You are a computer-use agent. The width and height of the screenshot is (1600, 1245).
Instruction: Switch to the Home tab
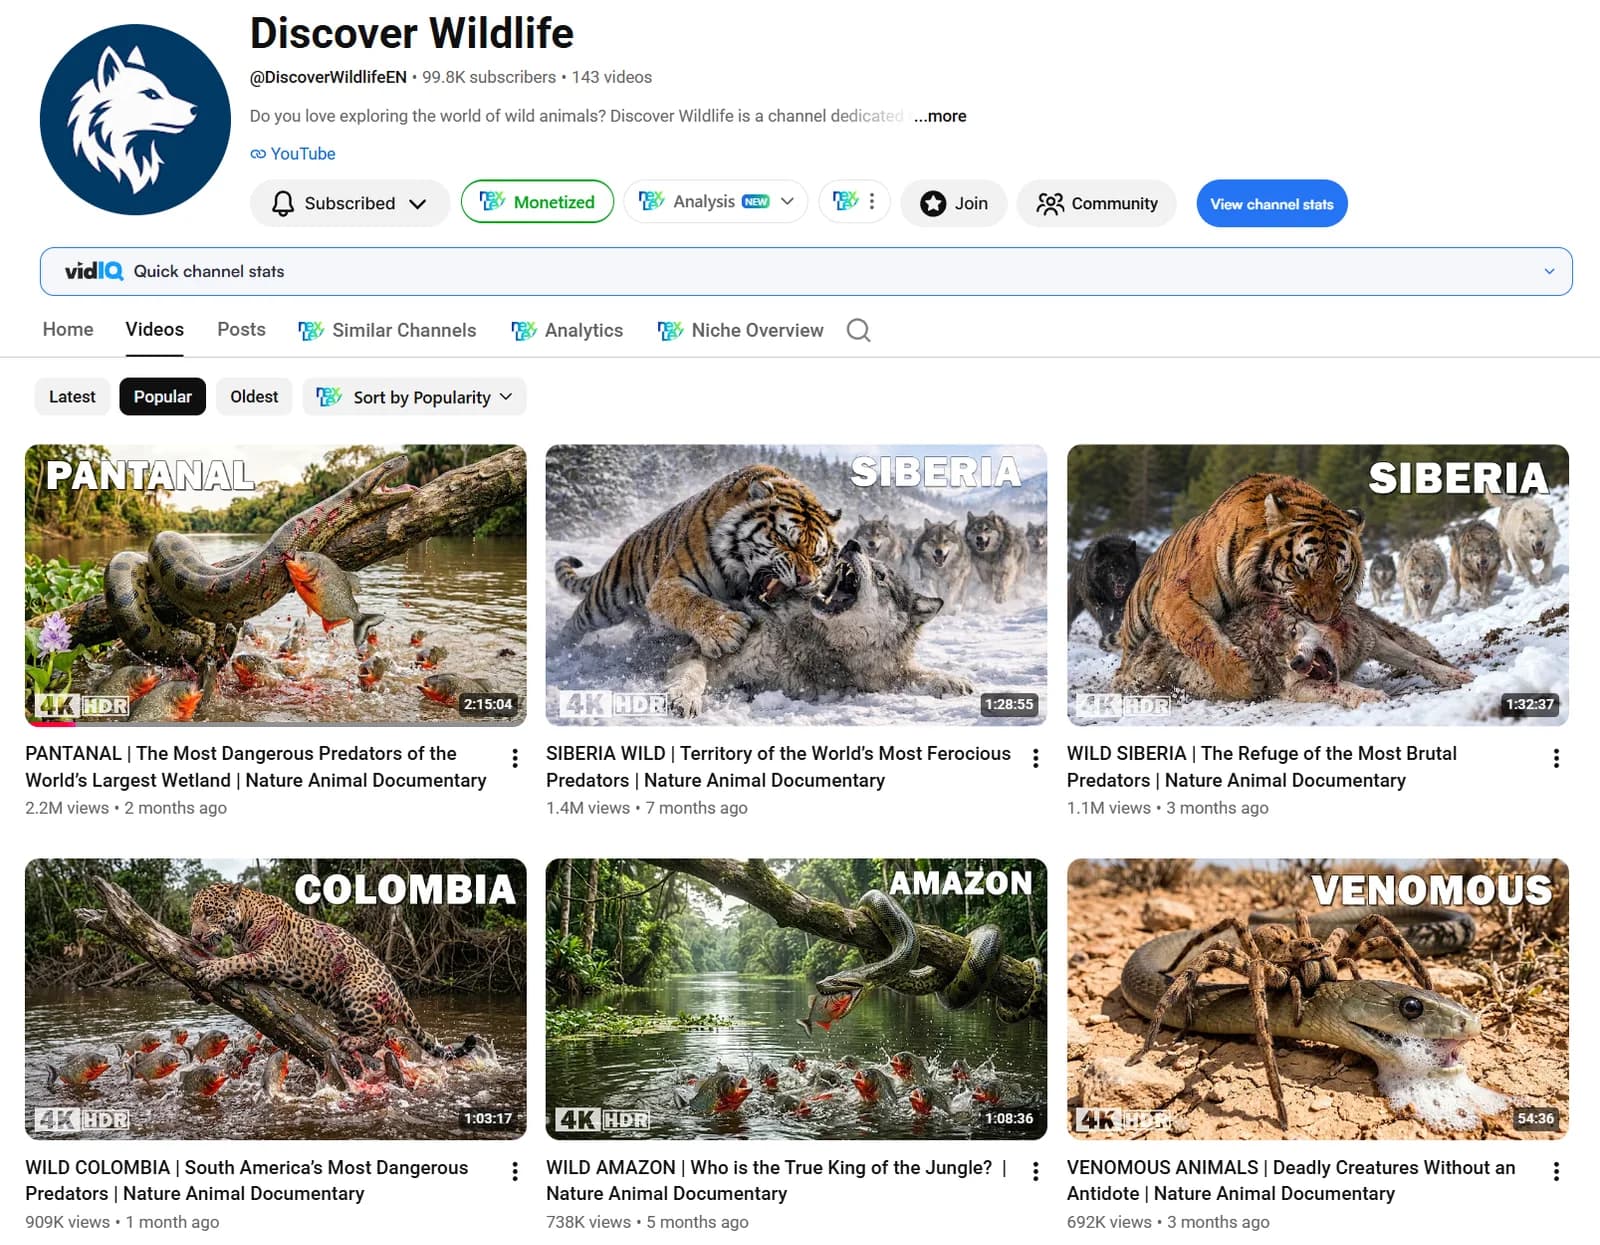[x=68, y=329]
